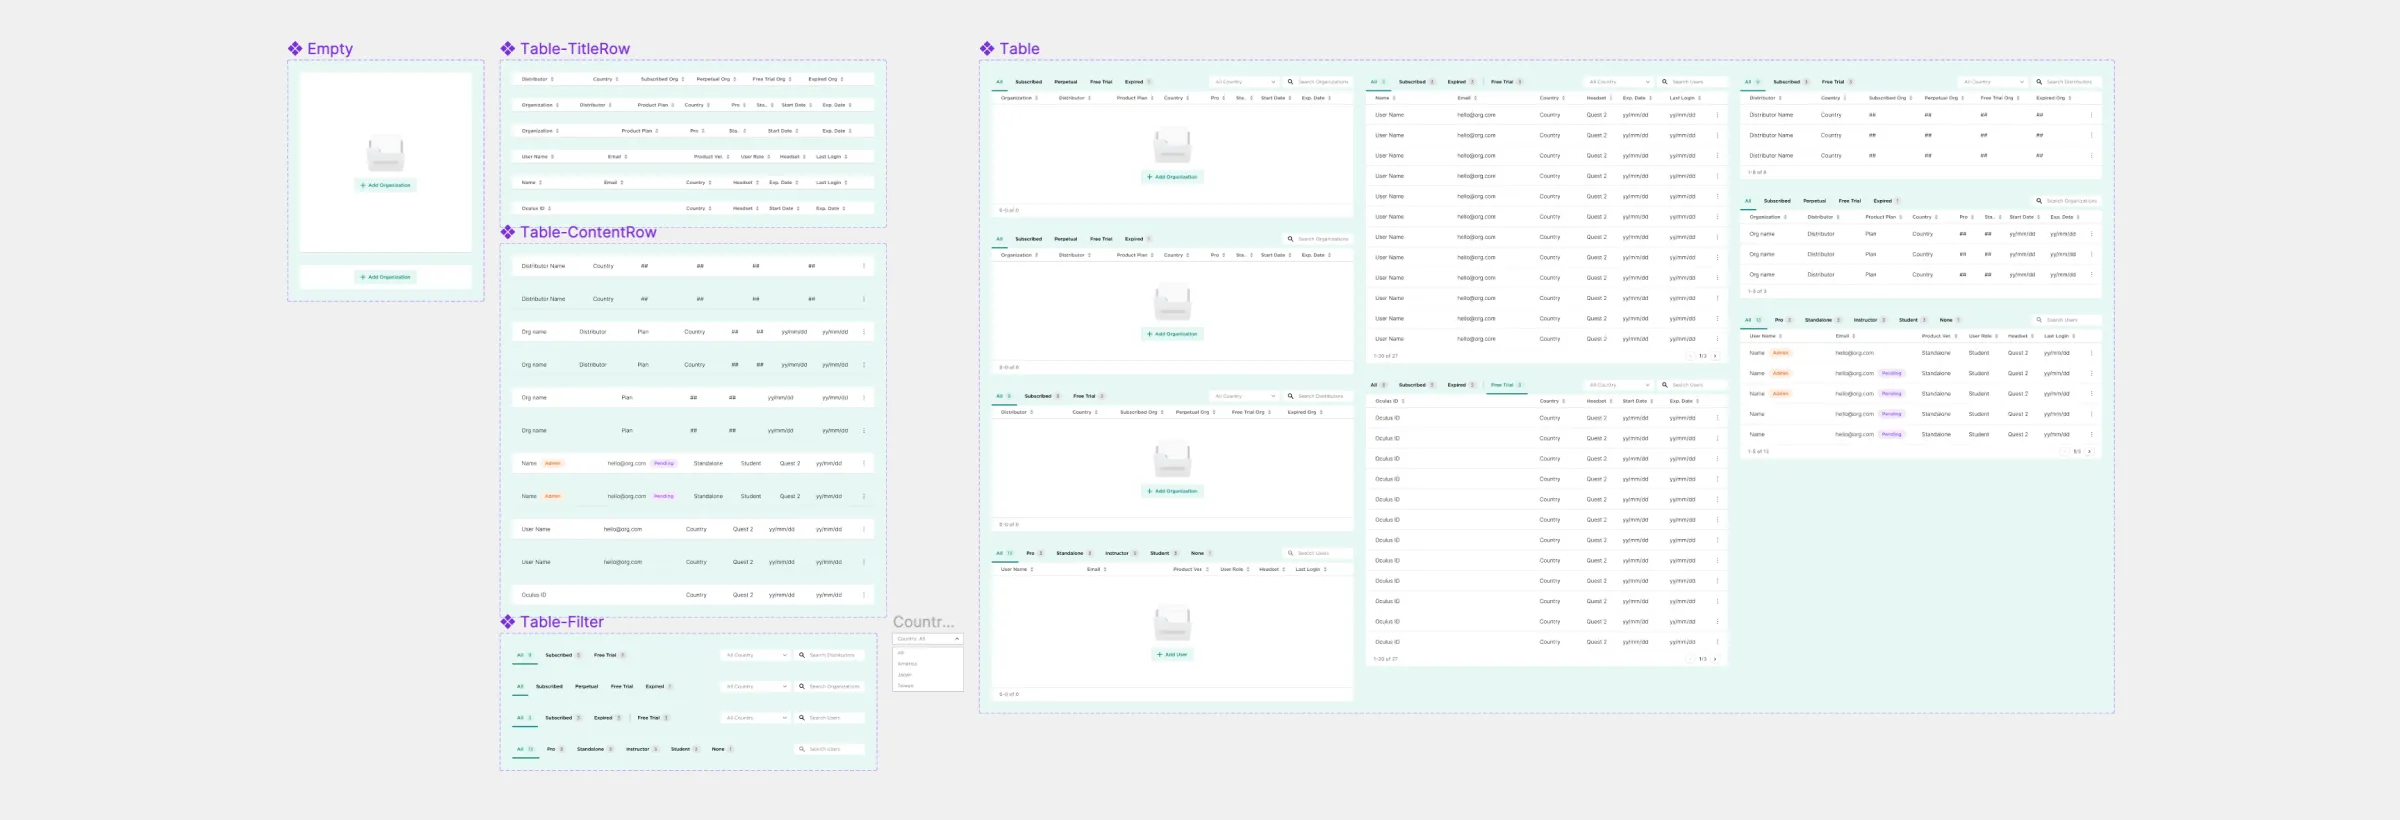Click the truncated Countr... frame label
Image resolution: width=2400 pixels, height=820 pixels.
point(923,622)
